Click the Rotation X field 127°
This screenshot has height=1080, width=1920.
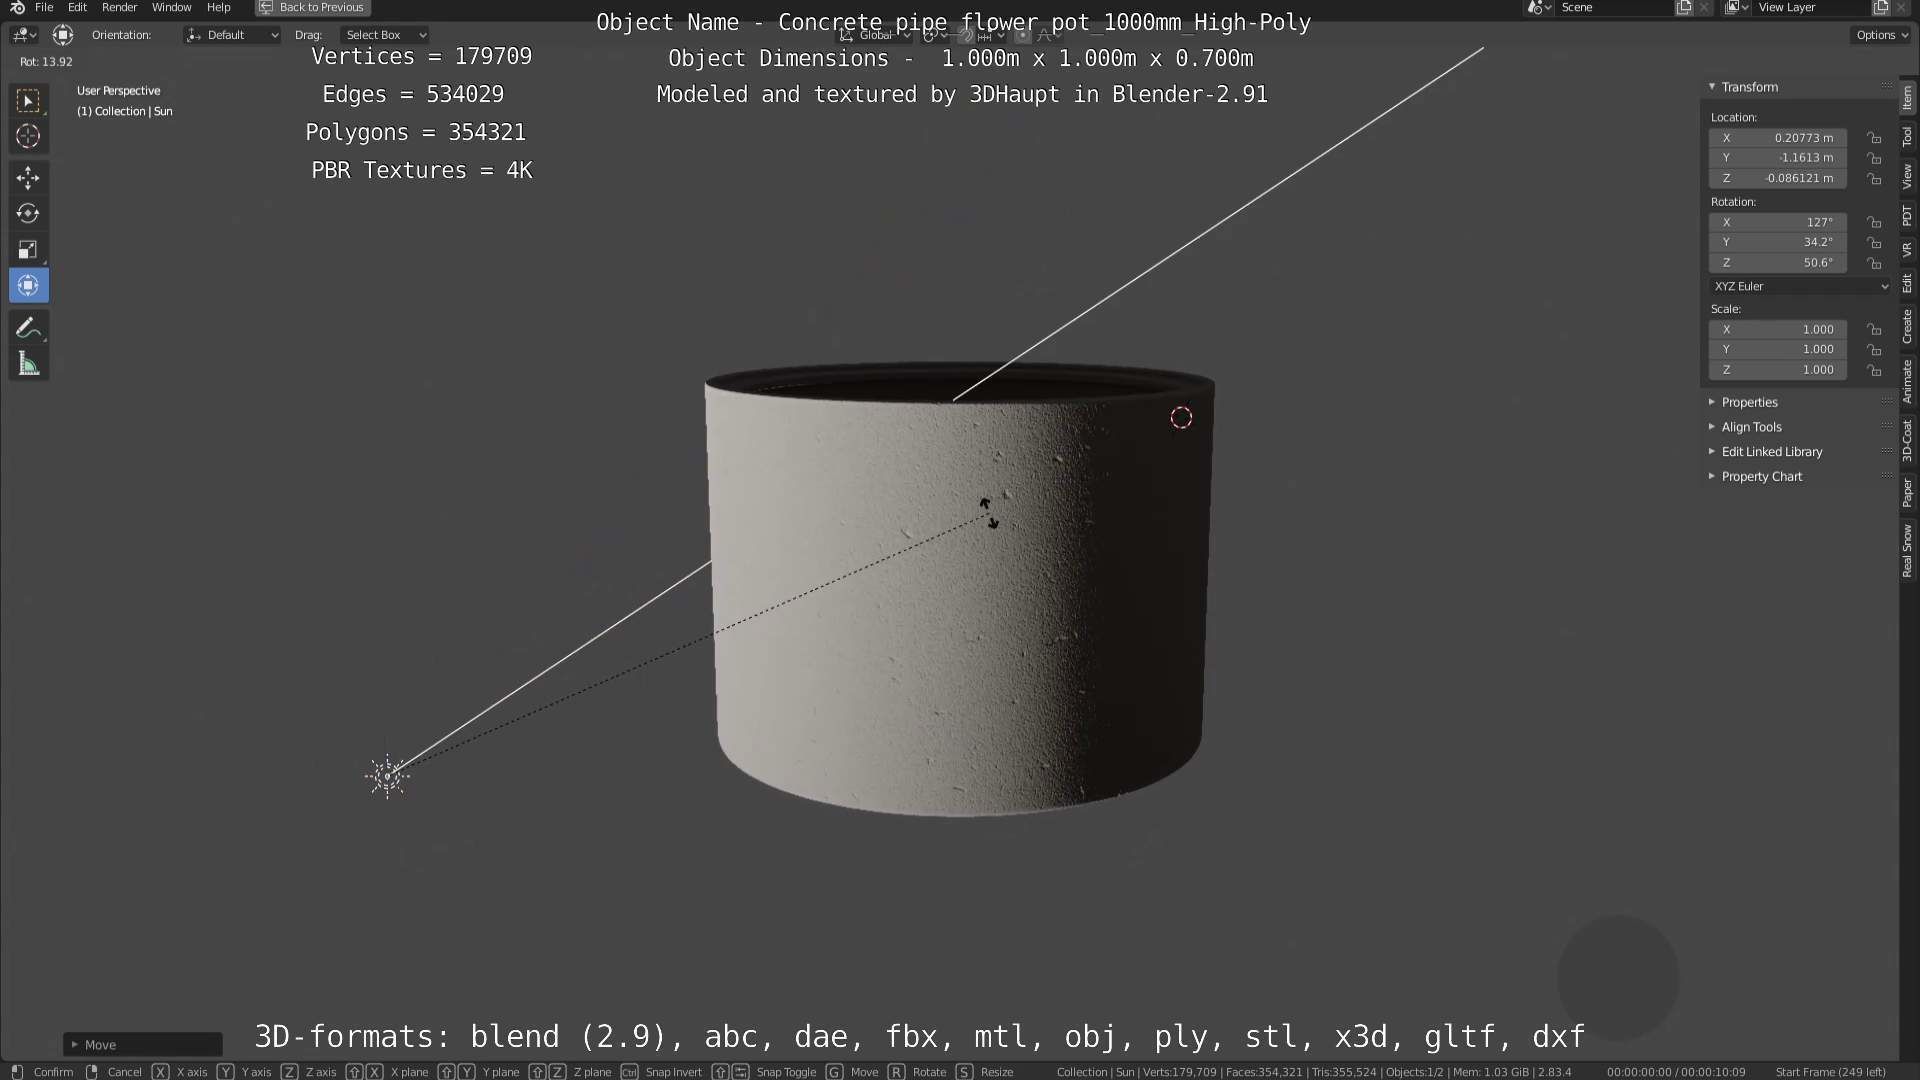coord(1777,222)
